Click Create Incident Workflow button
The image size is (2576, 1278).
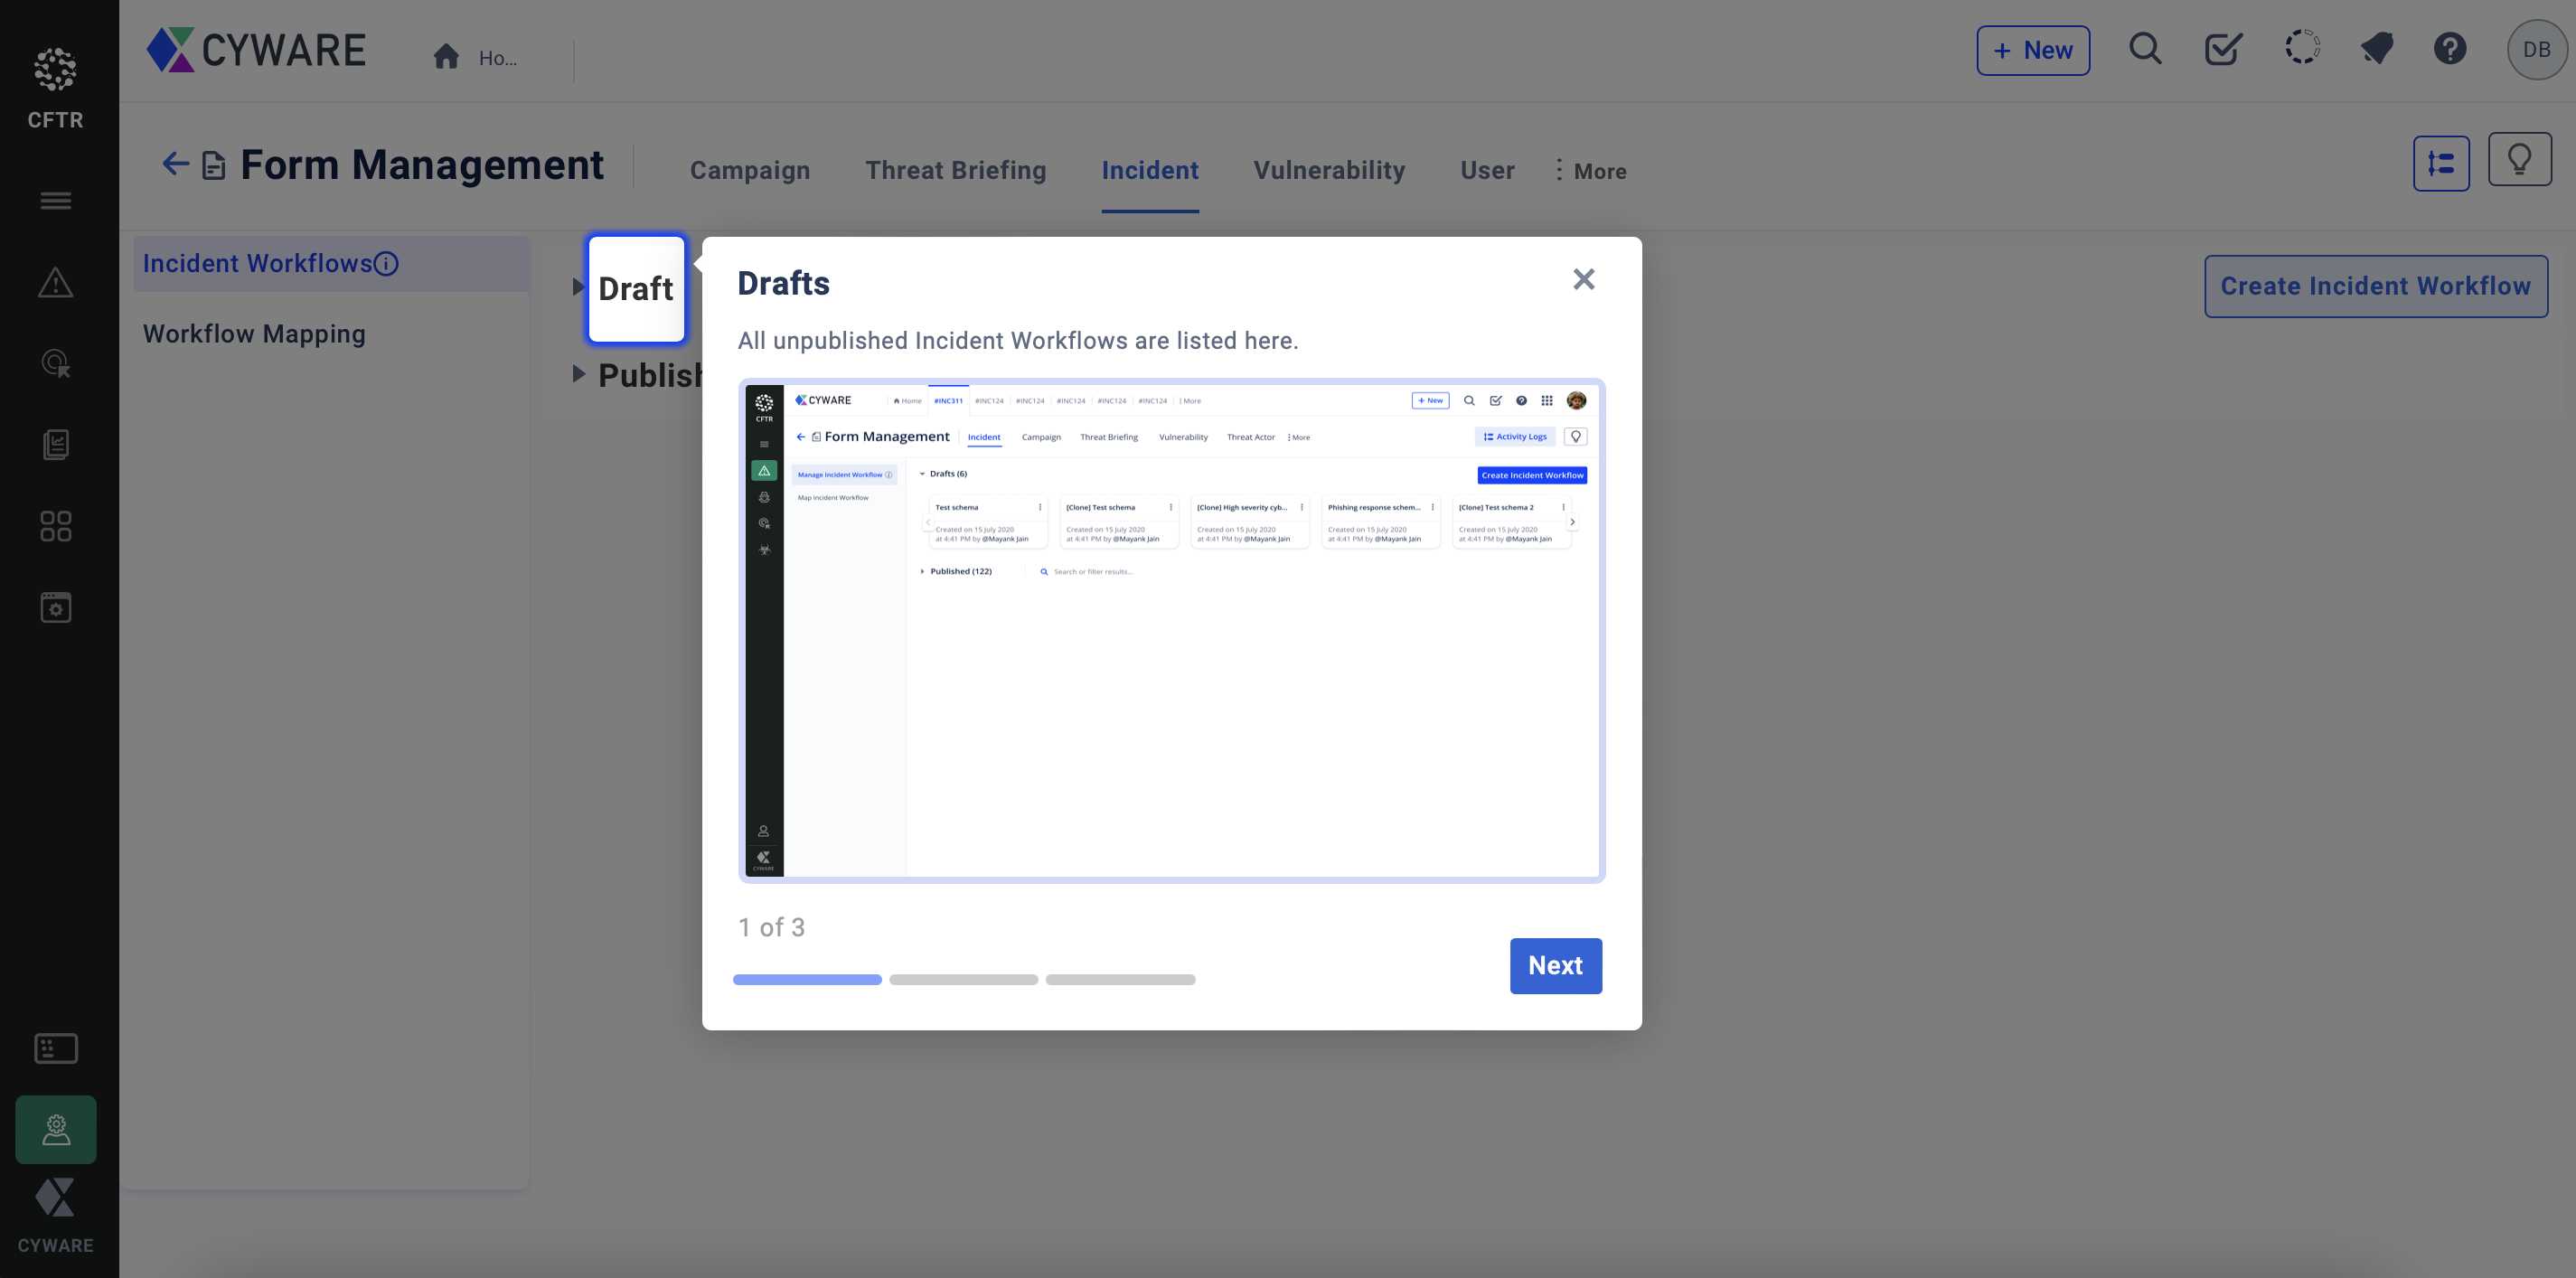(2375, 286)
